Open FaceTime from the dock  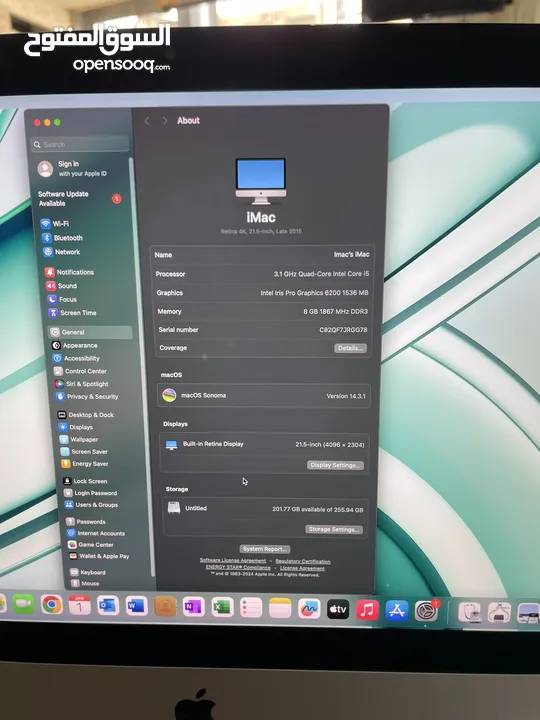click(x=23, y=604)
